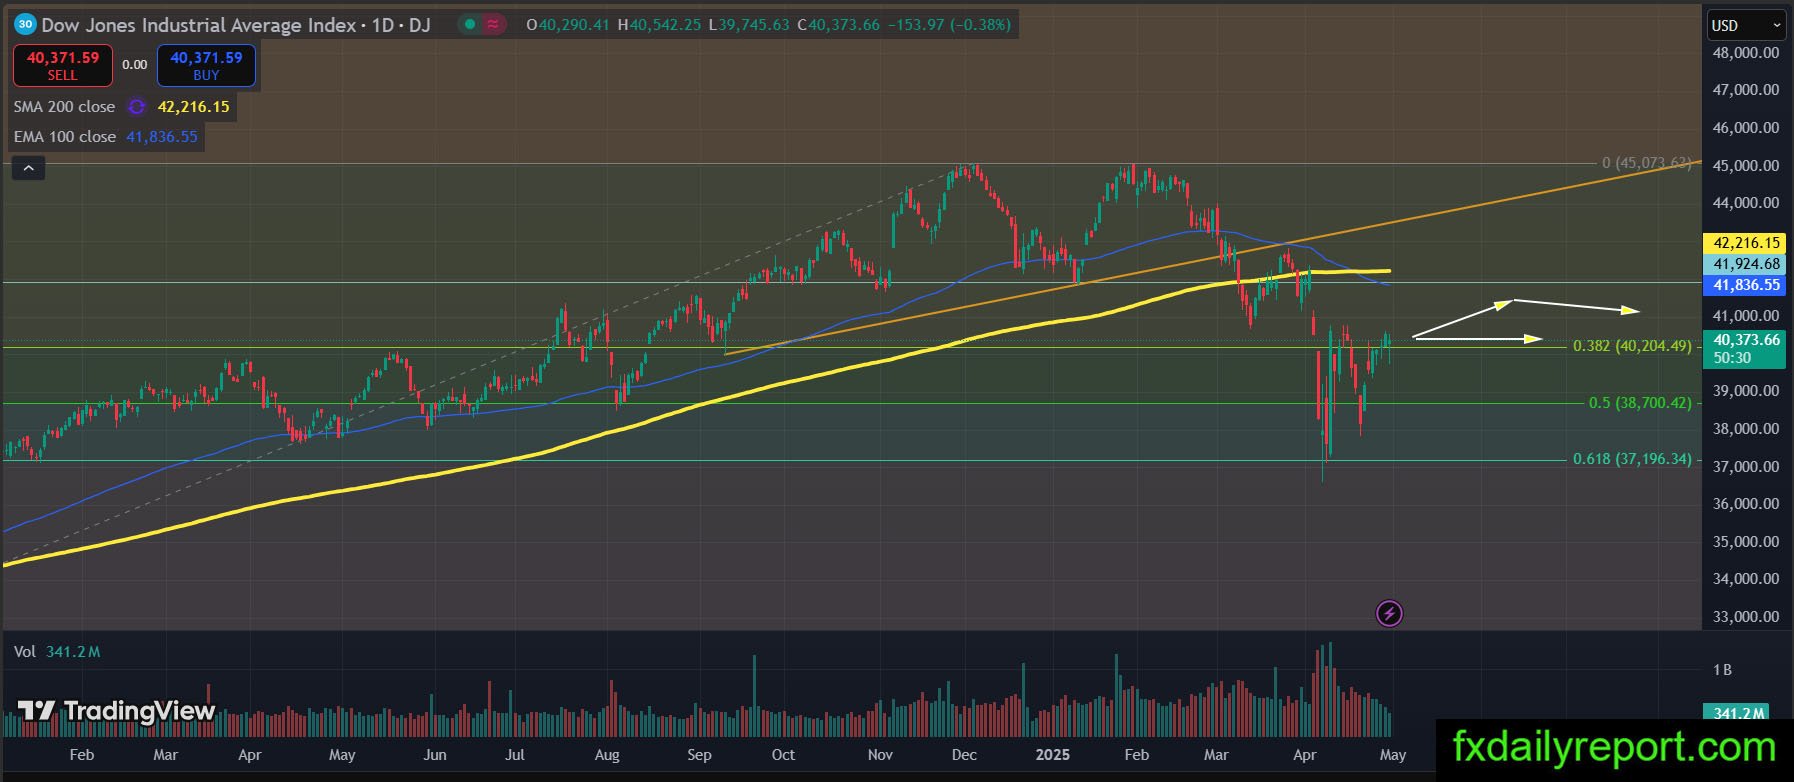Click the 34,000.00 price axis label

tap(1746, 579)
